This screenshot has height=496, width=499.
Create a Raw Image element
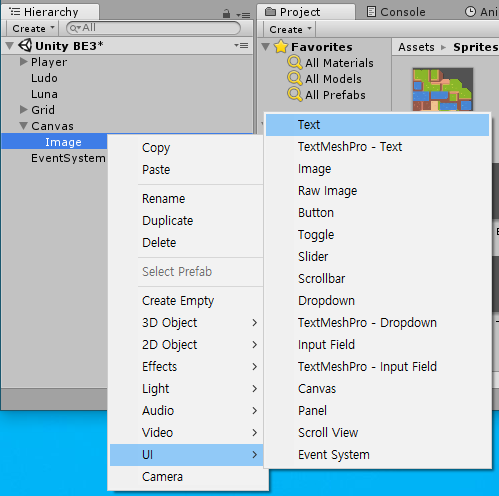point(377,191)
